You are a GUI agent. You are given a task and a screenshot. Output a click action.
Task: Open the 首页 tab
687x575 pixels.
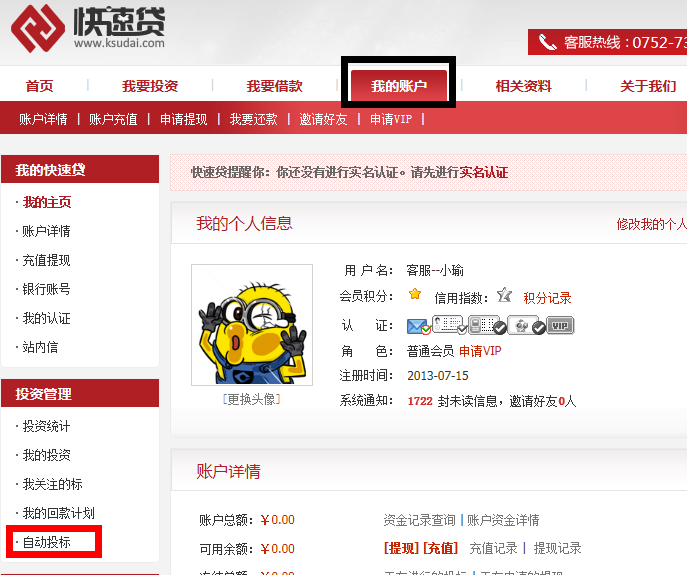pyautogui.click(x=39, y=86)
